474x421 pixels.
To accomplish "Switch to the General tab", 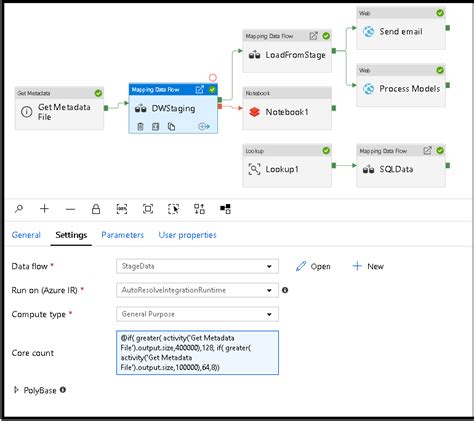I will coord(26,235).
